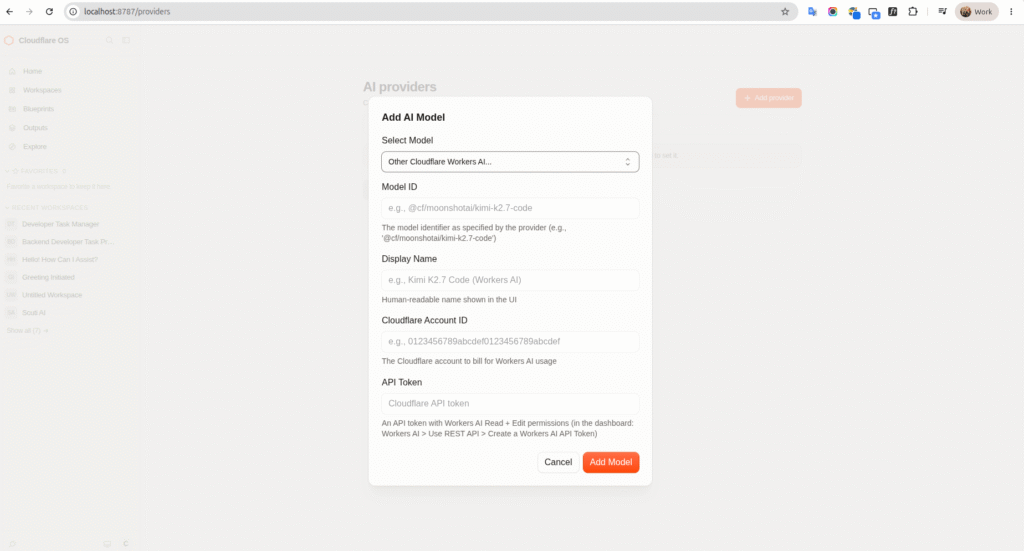This screenshot has width=1024, height=551.
Task: Click the Workers AI billing hint text
Action: [469, 361]
